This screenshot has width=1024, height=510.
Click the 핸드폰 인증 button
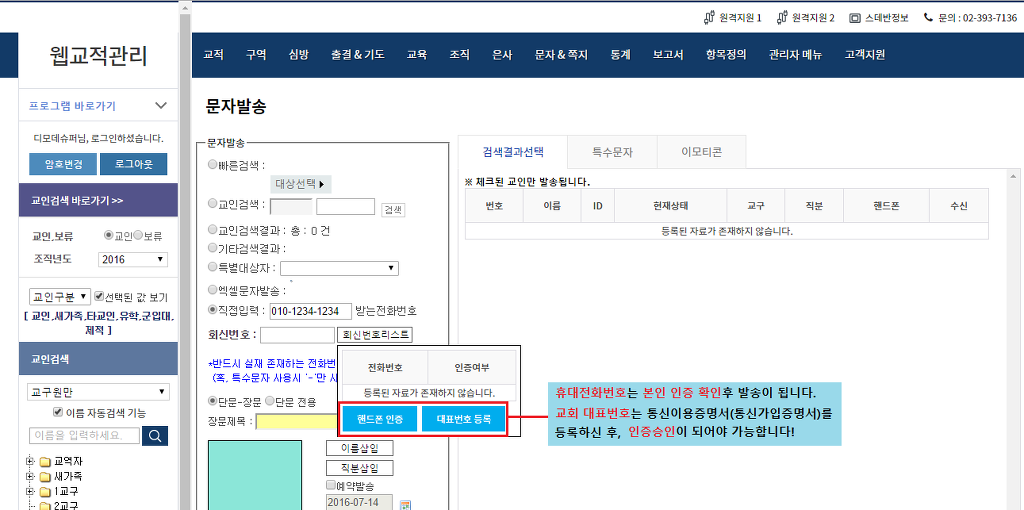[380, 419]
